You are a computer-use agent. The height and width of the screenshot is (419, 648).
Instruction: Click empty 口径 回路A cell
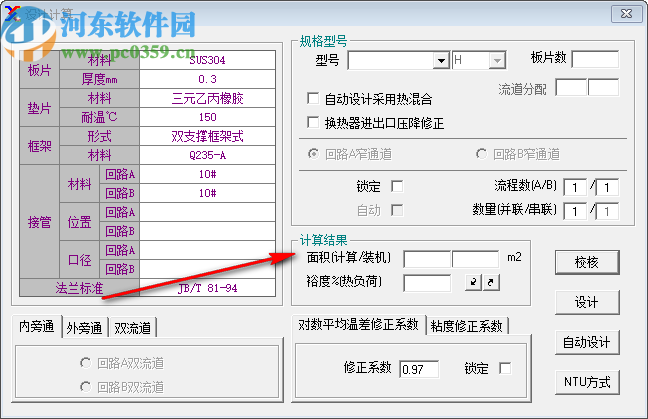[207, 250]
